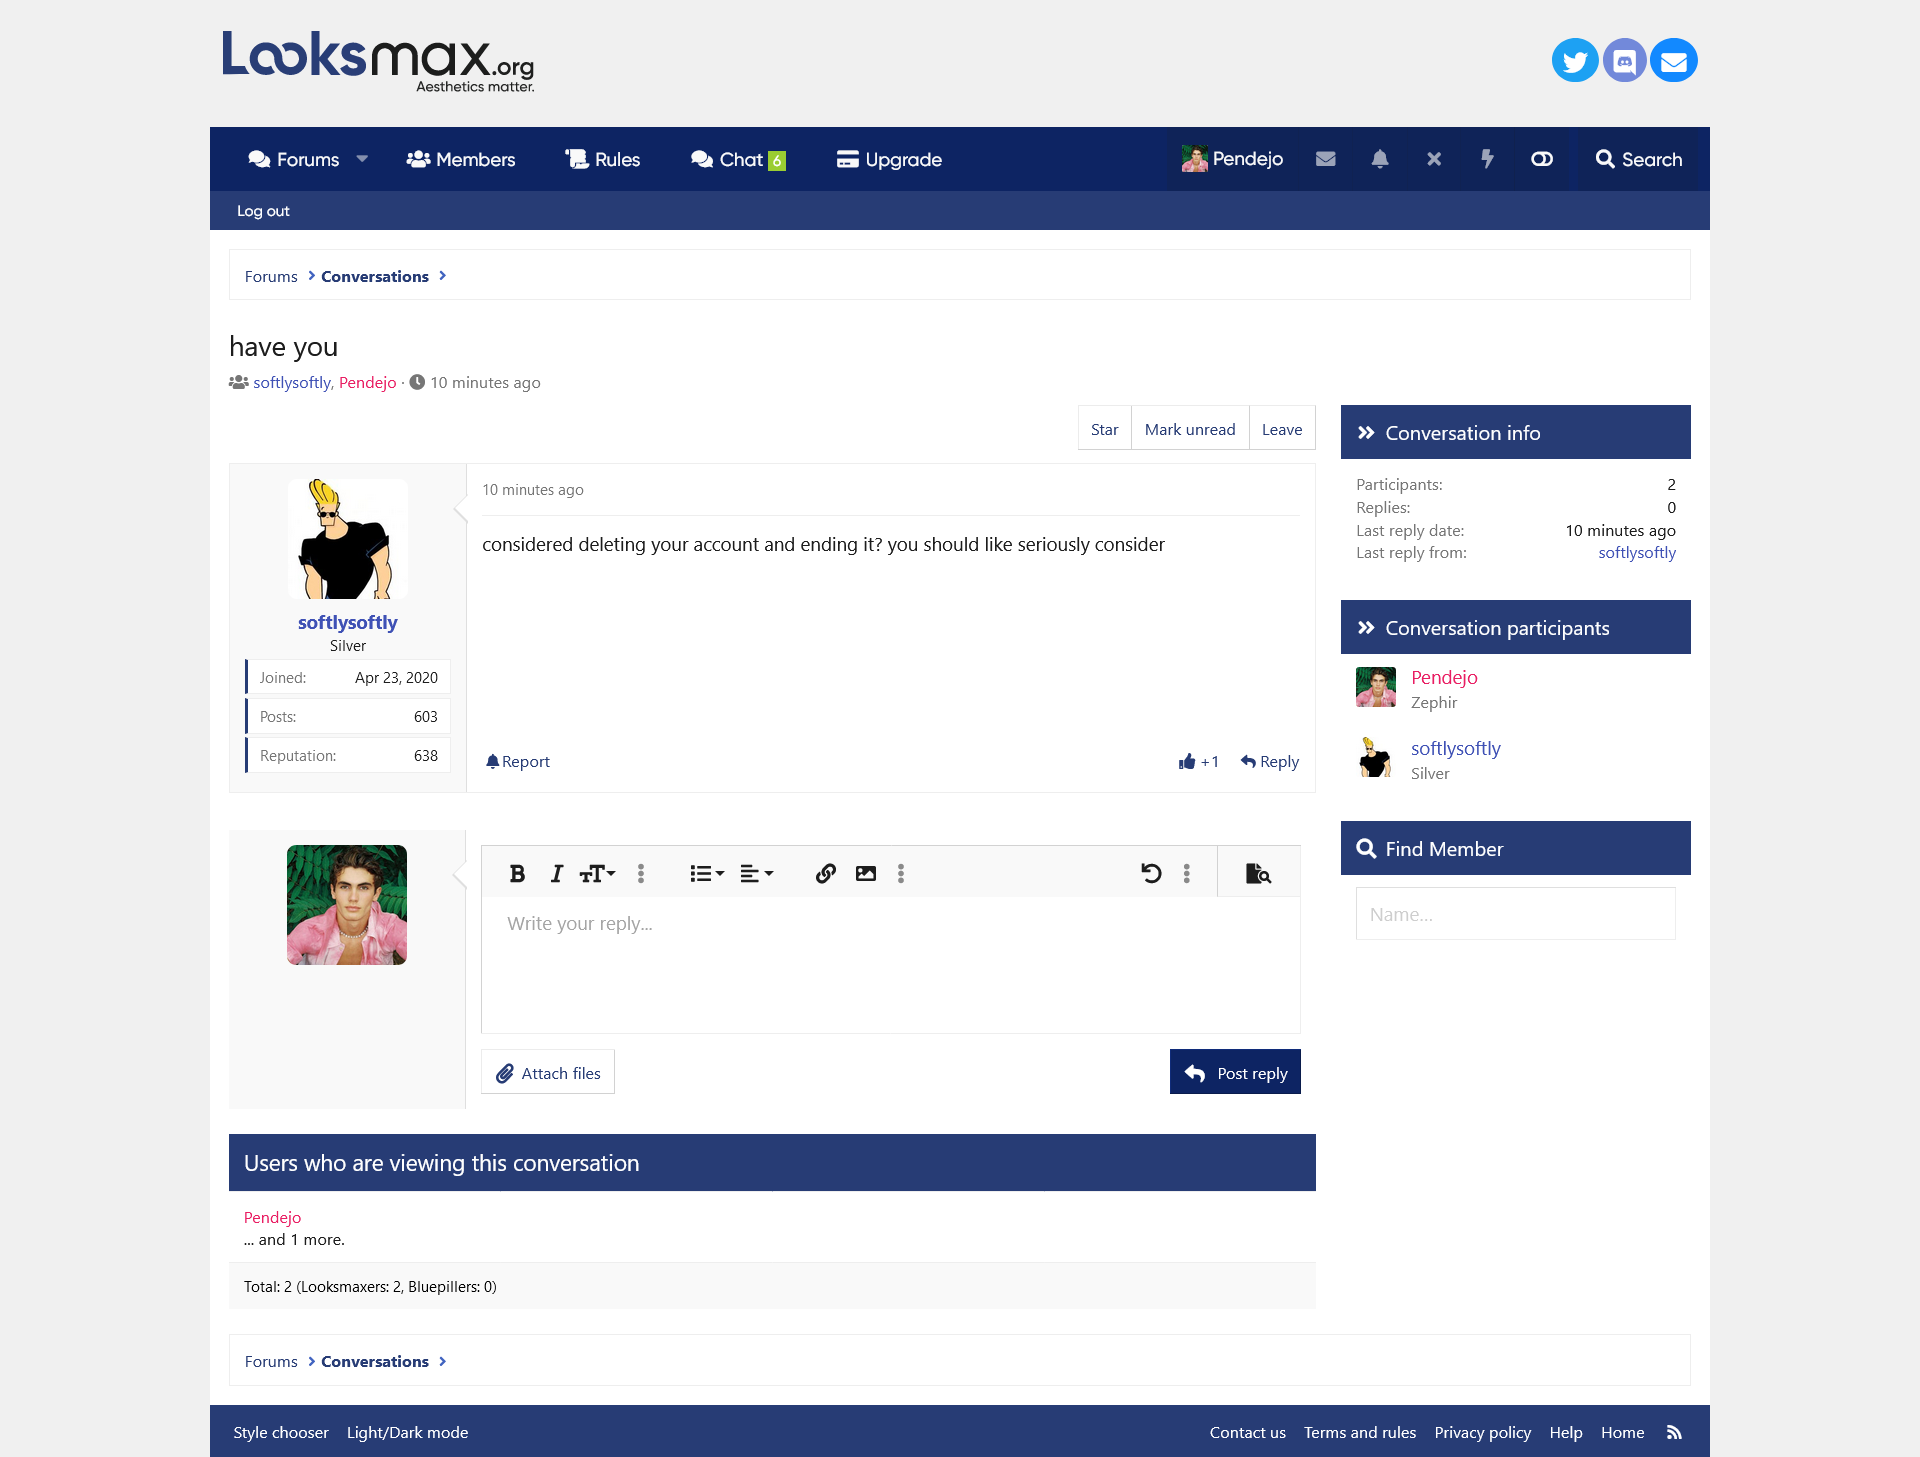Click the Pendejo avatar in participants list
This screenshot has width=1920, height=1457.
click(1376, 687)
